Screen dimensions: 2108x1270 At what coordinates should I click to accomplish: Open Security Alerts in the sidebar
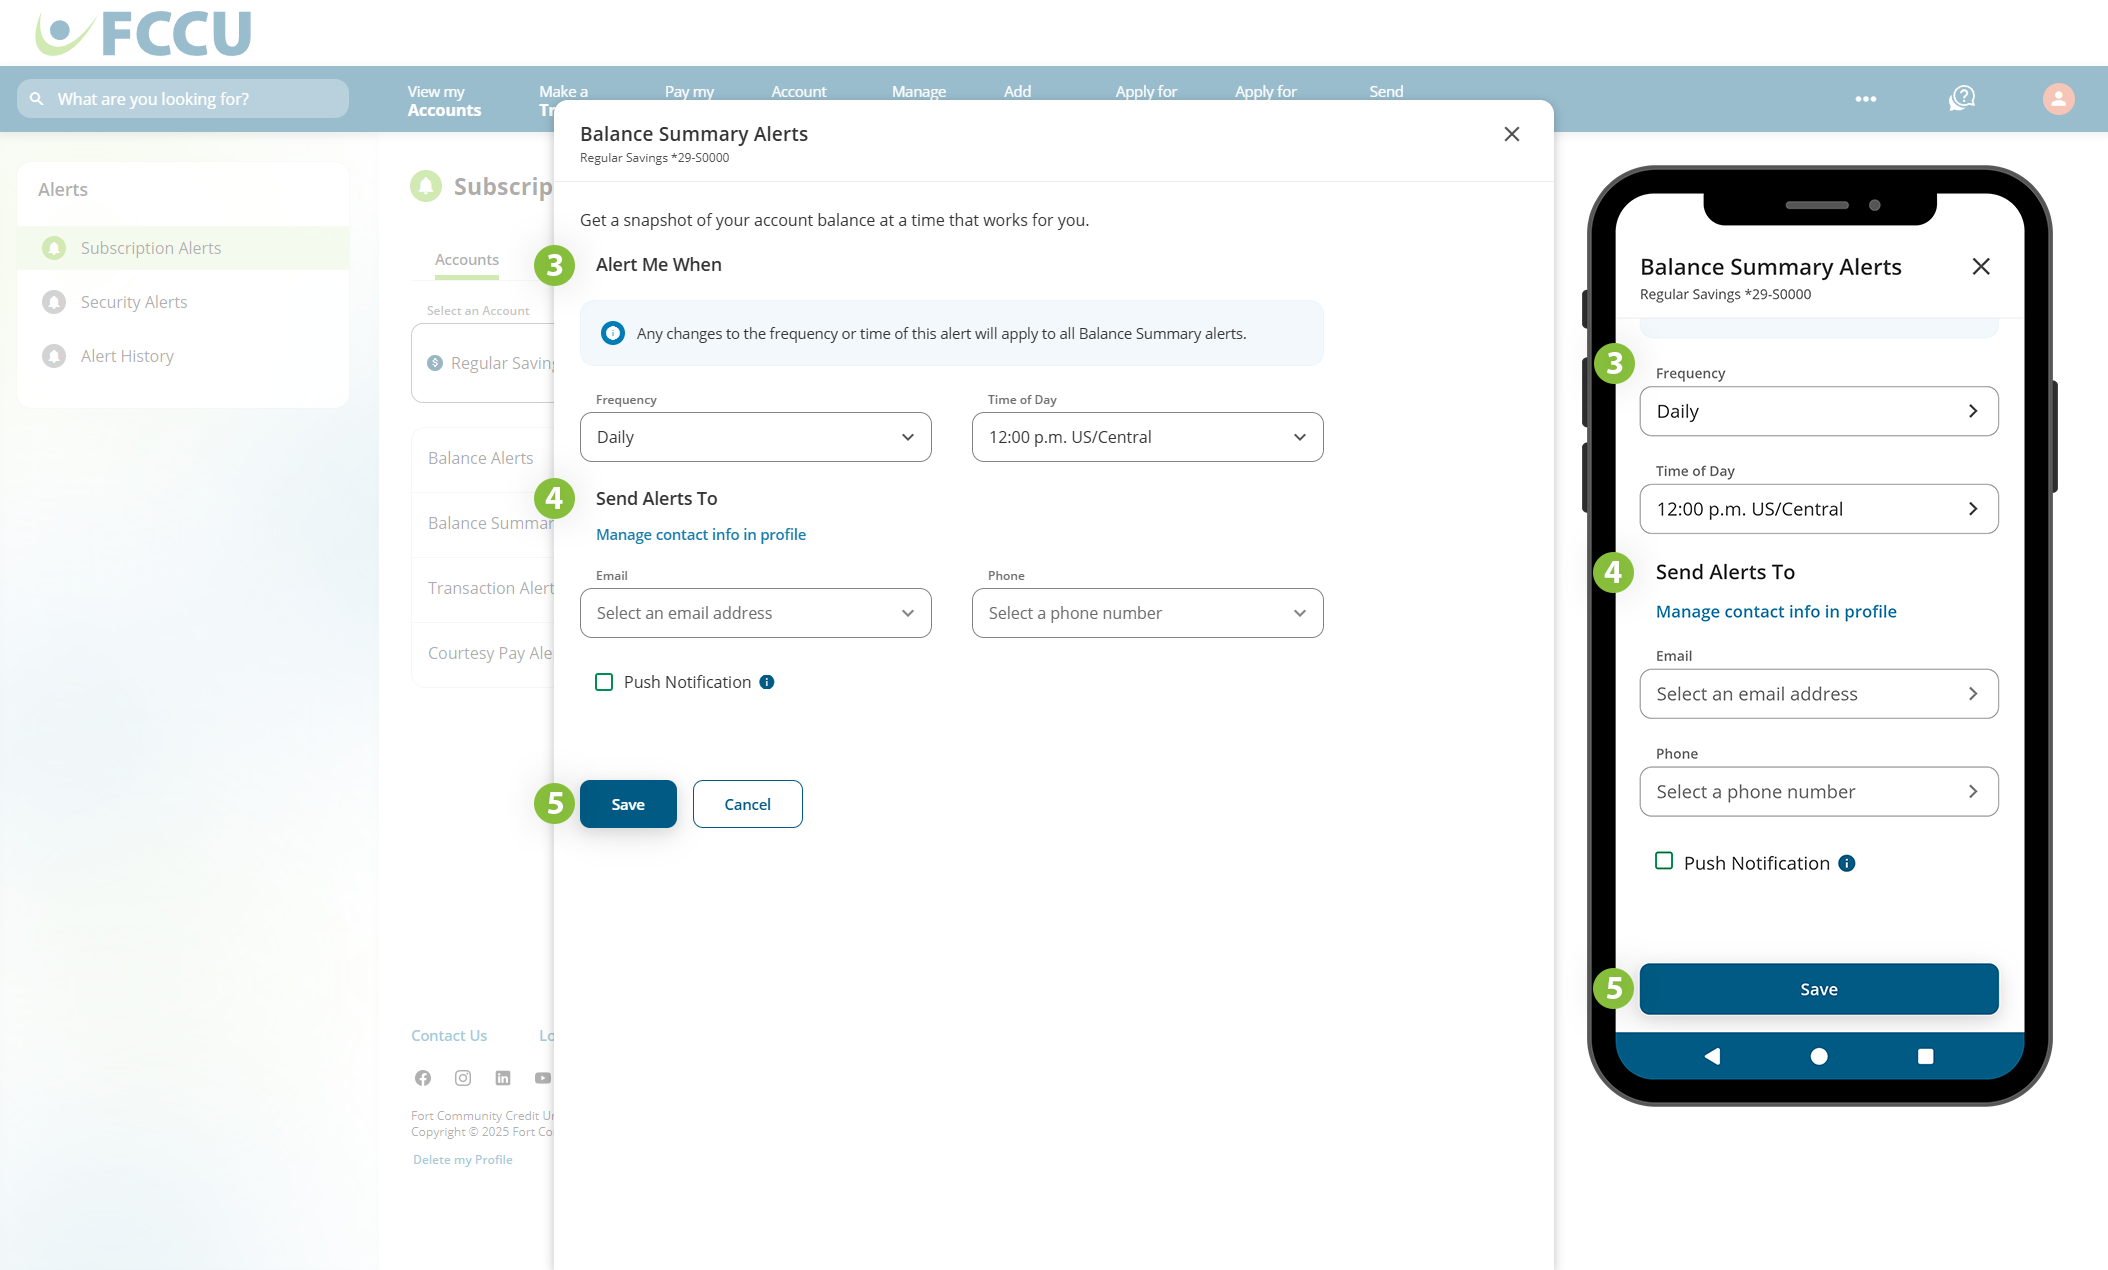pyautogui.click(x=134, y=302)
